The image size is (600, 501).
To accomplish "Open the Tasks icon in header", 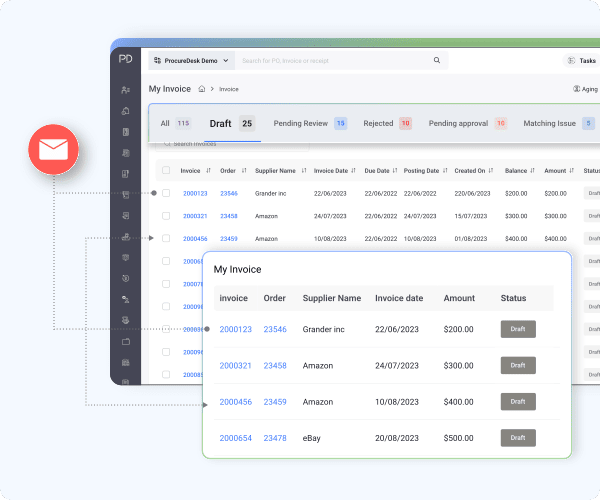I will pos(569,60).
